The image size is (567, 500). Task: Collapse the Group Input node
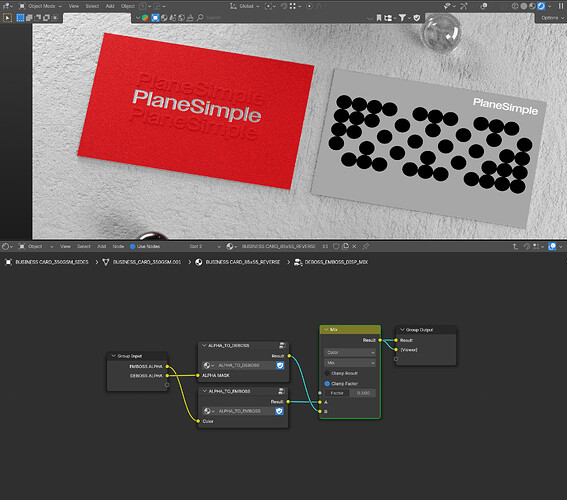click(113, 356)
